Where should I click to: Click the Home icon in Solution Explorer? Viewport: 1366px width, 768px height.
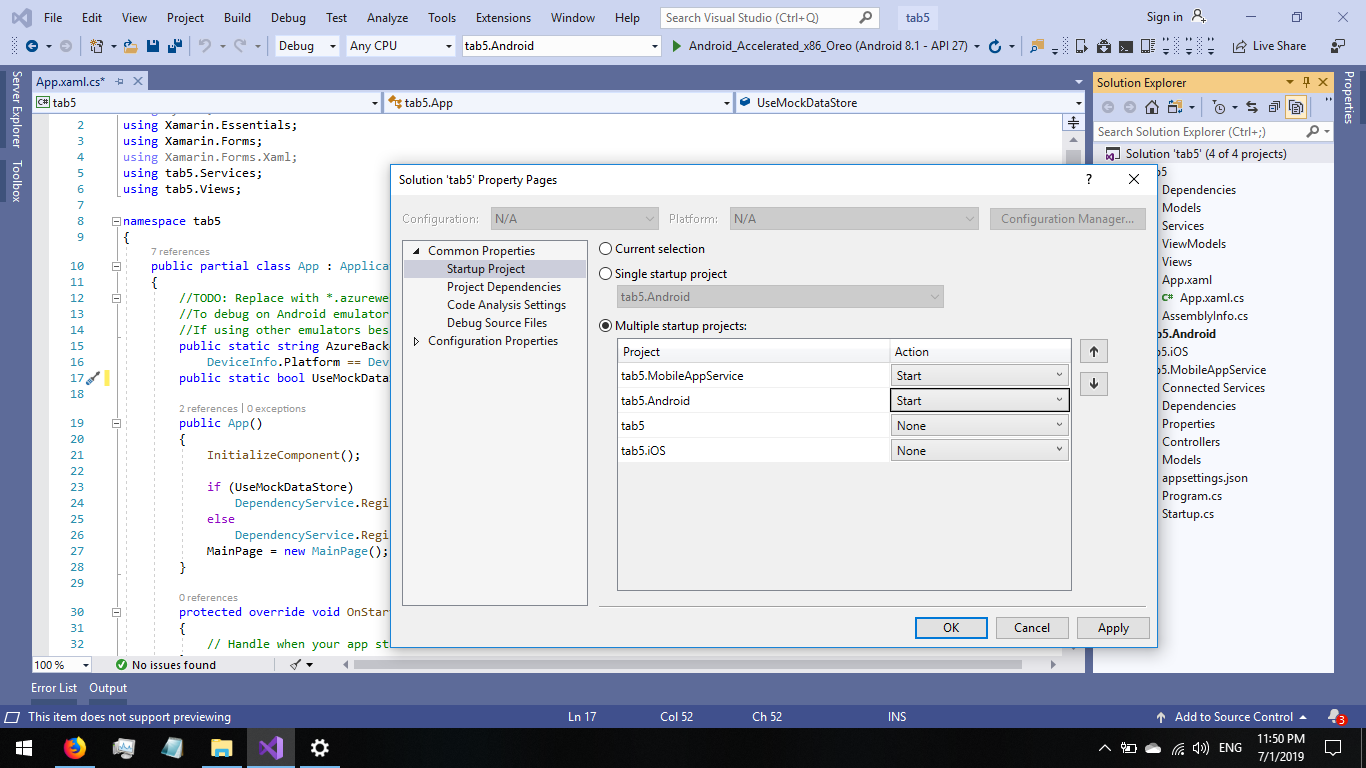pos(1152,107)
